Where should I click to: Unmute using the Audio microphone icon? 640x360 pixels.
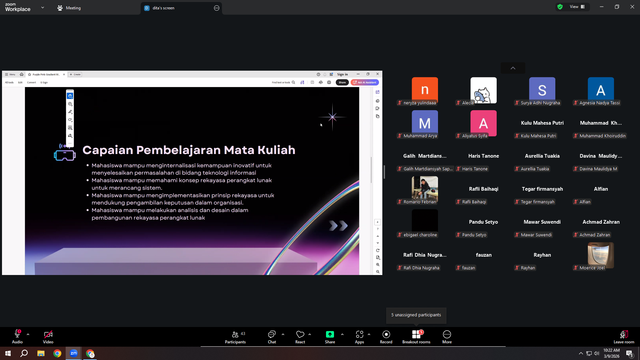[17, 334]
